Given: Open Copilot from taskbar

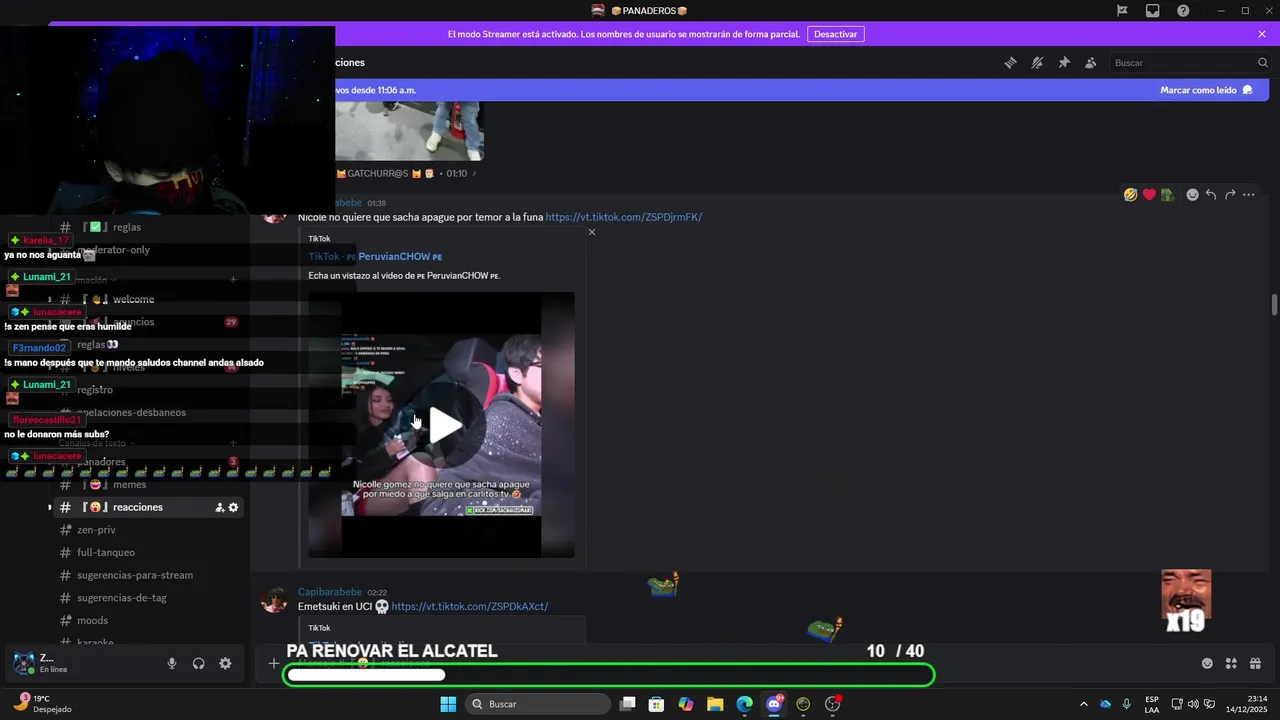Looking at the screenshot, I should (686, 704).
